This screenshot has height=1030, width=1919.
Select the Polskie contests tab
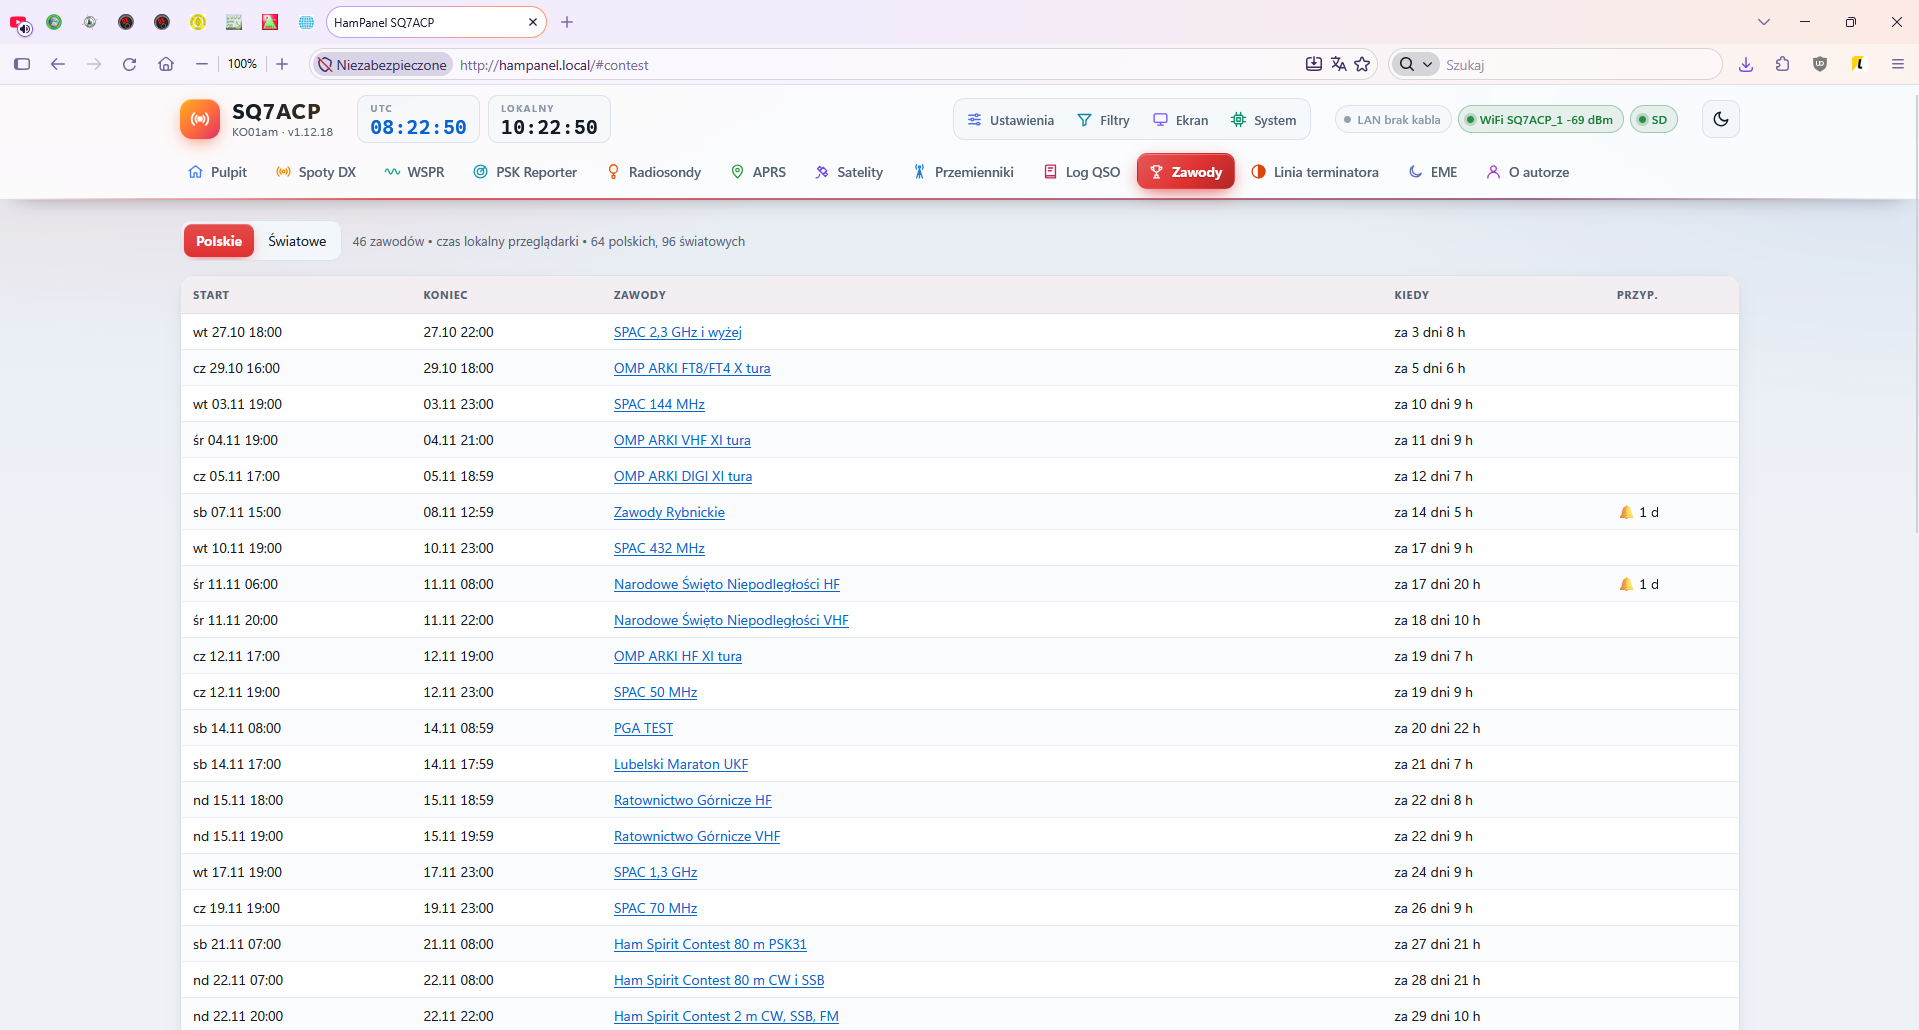click(219, 241)
